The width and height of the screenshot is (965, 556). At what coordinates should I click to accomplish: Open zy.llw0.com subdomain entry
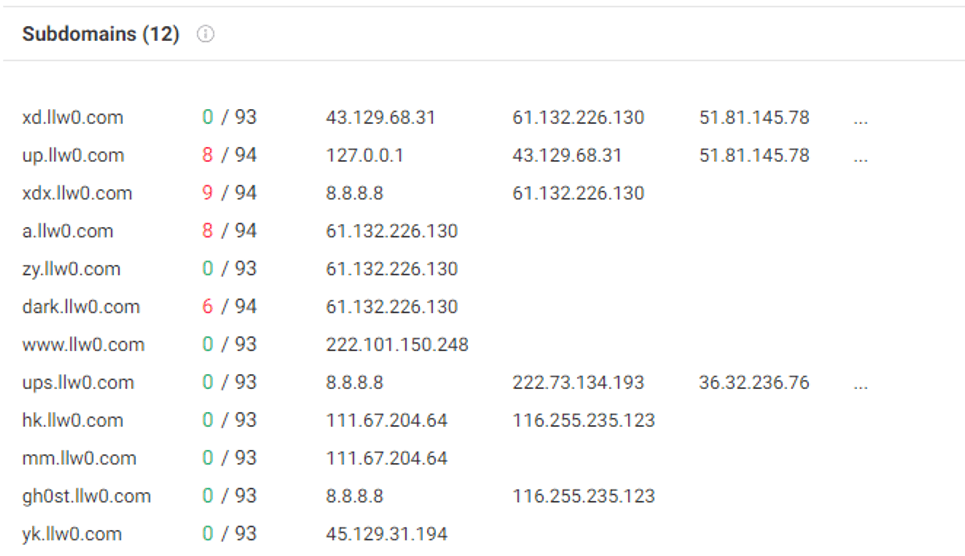coord(71,269)
